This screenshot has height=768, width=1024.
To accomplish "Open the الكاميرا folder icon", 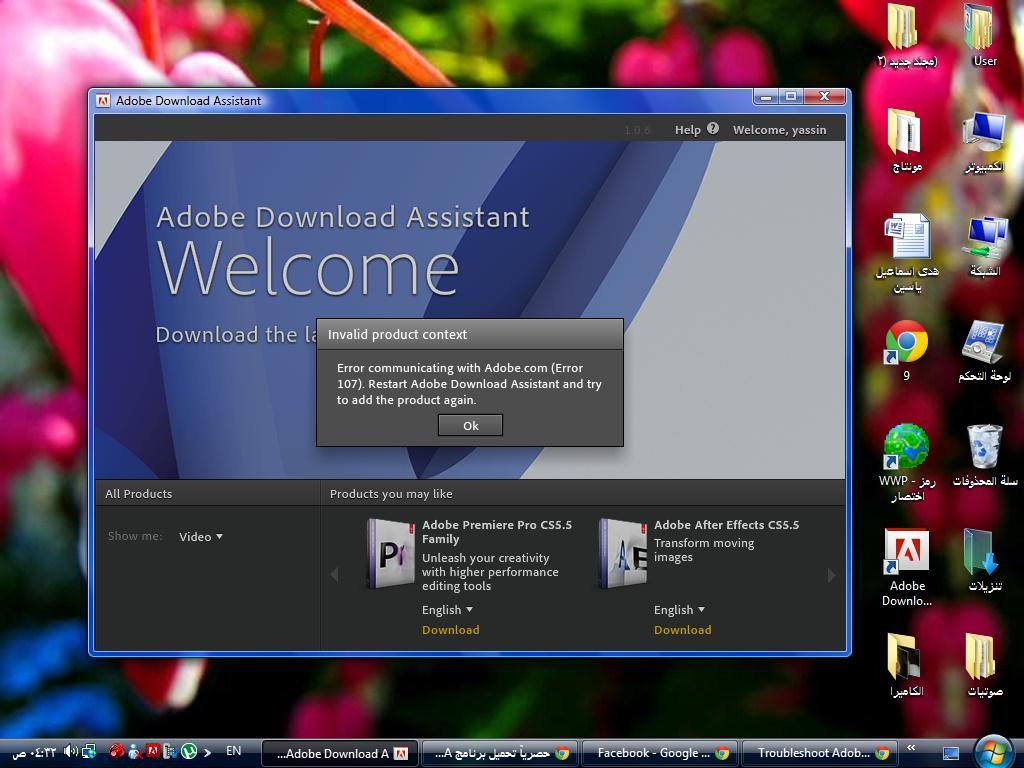I will pyautogui.click(x=906, y=665).
